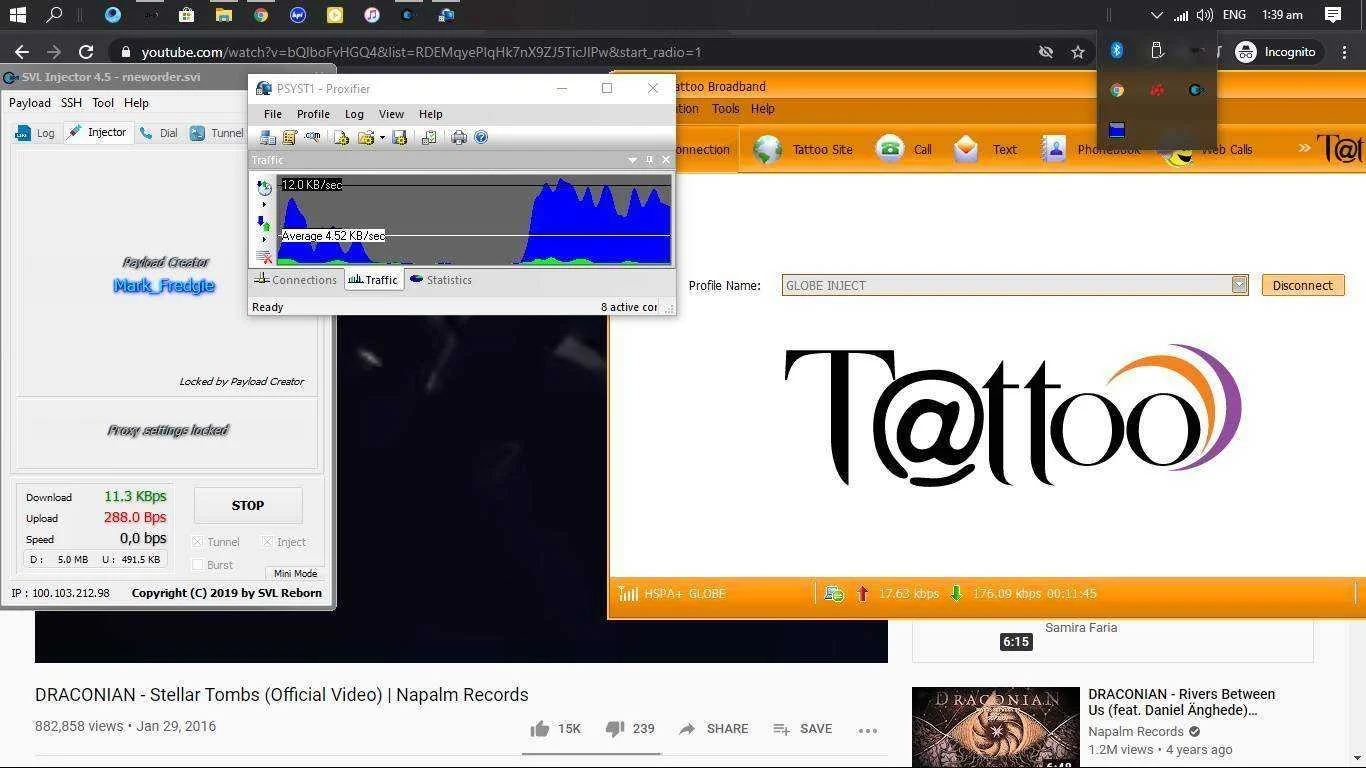Open Proxy Settings icon in Proxifier toolbar
Screen dimensions: 1366x768
268,137
